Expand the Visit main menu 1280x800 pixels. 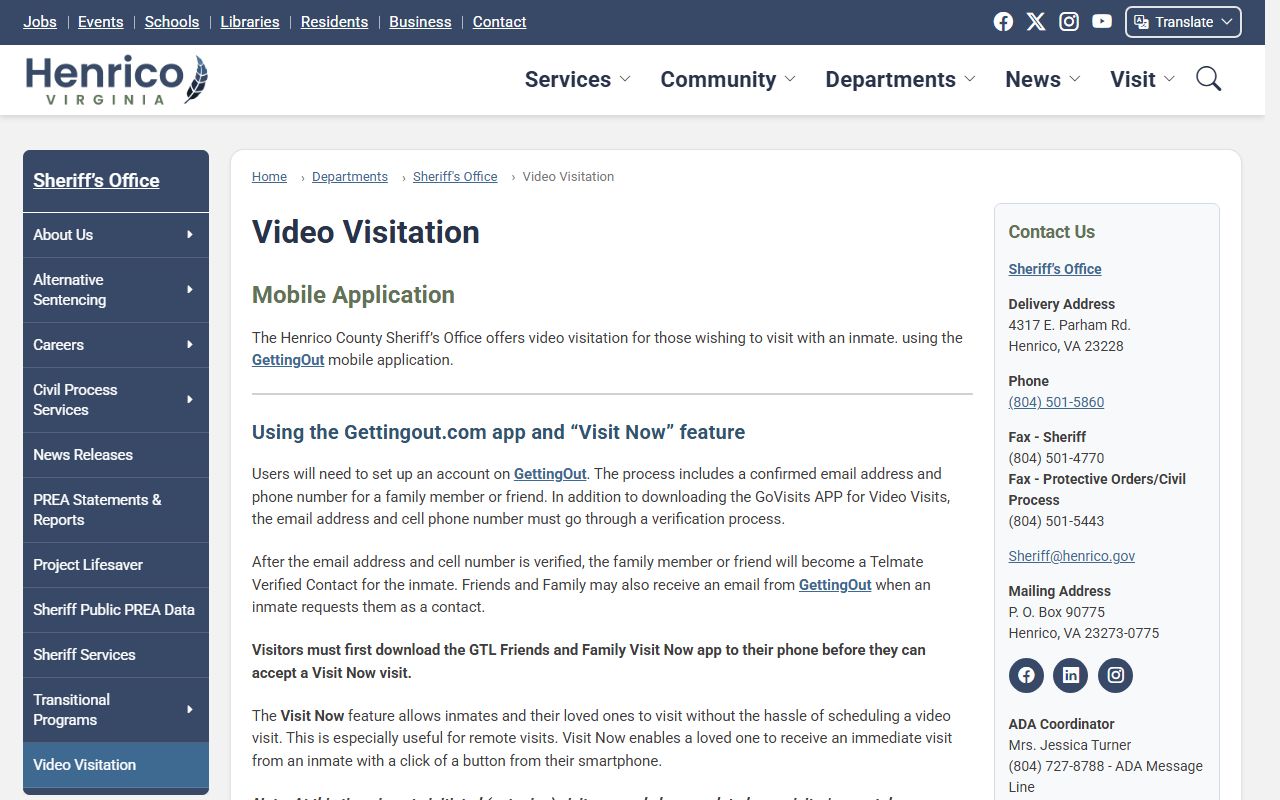tap(1142, 79)
